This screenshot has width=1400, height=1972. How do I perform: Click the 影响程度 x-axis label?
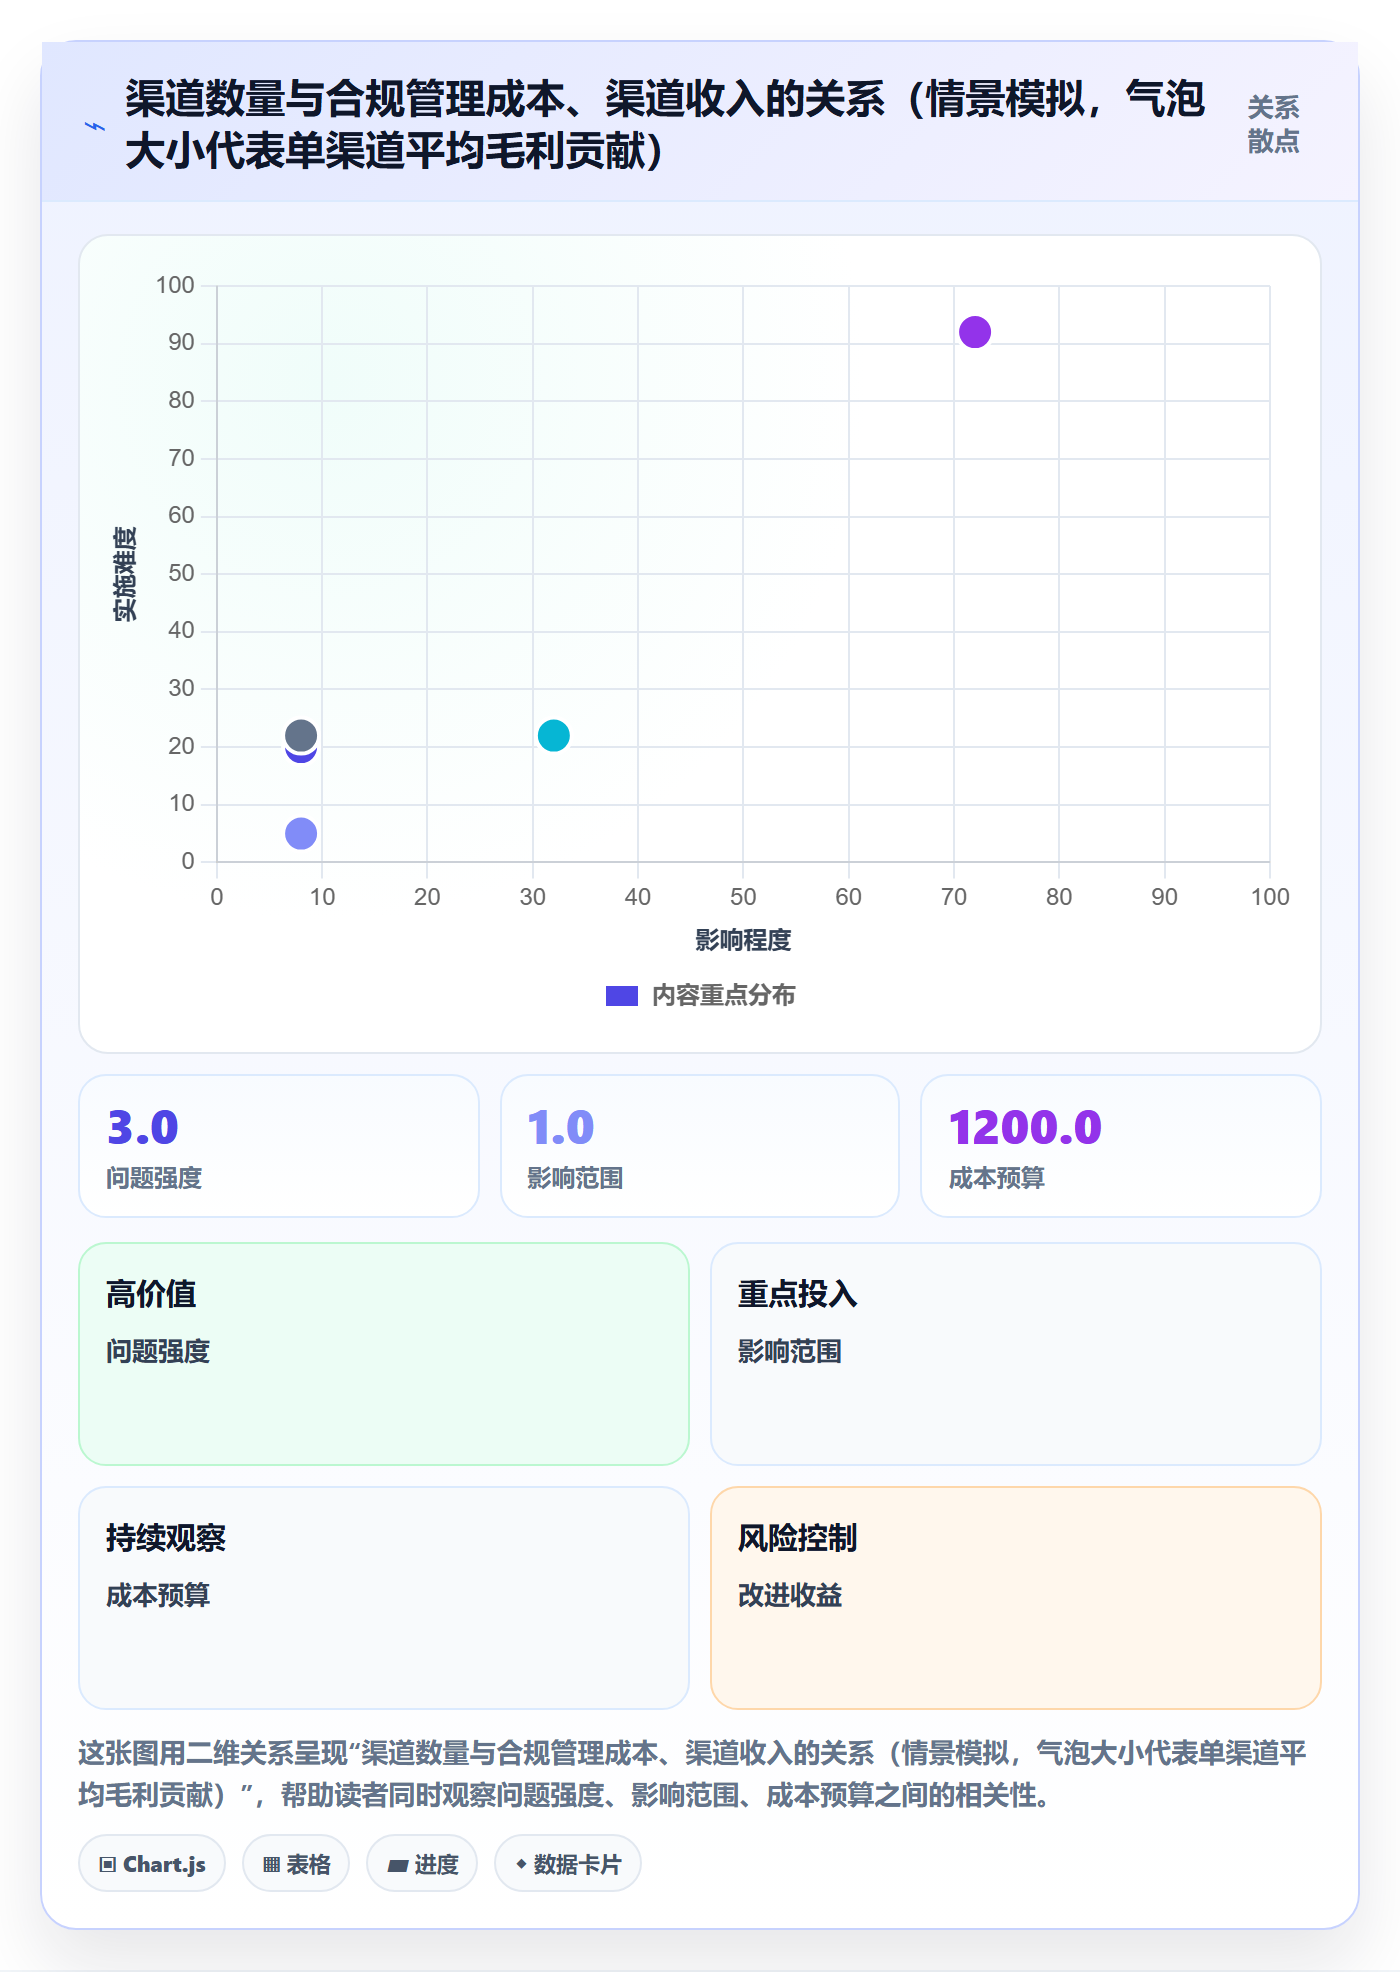[743, 940]
